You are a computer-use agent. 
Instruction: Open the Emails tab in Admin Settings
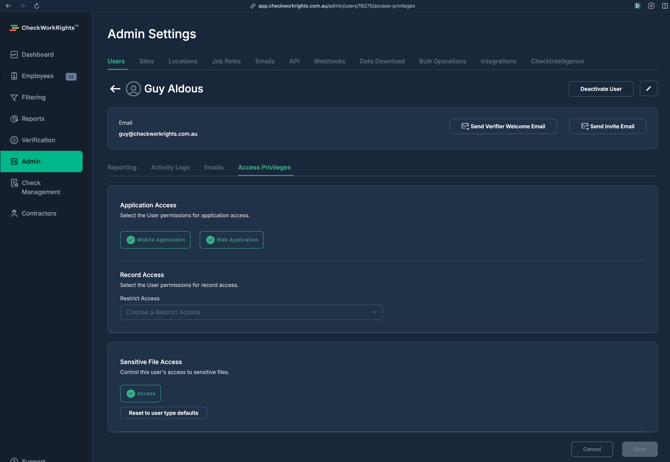tap(265, 61)
